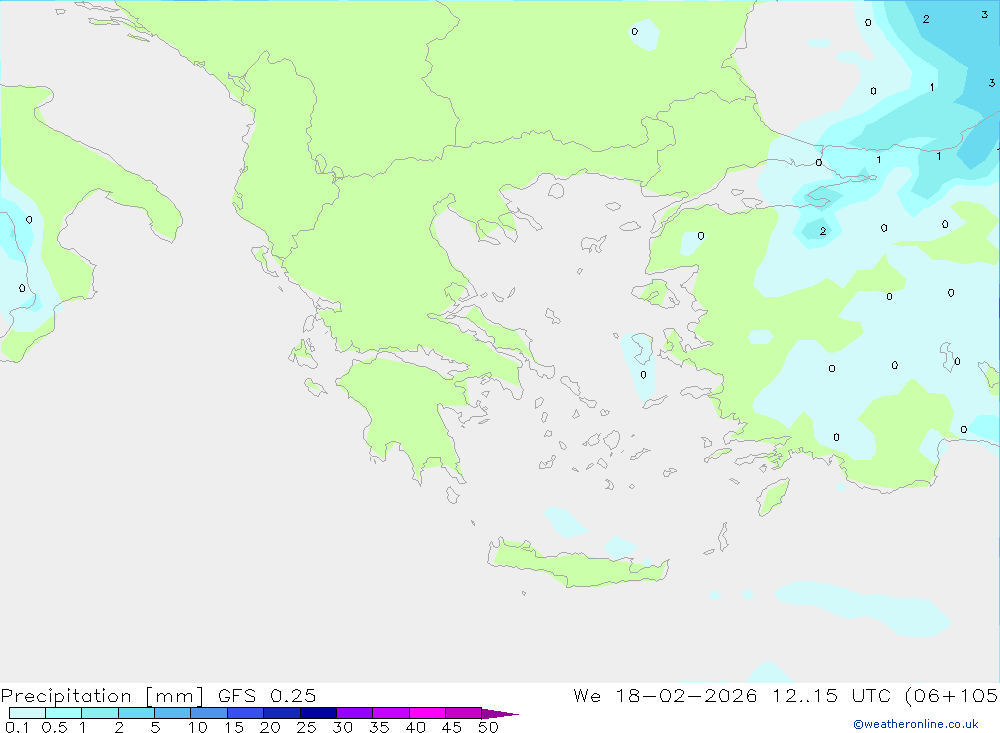Click the '10' legend label

point(198,727)
